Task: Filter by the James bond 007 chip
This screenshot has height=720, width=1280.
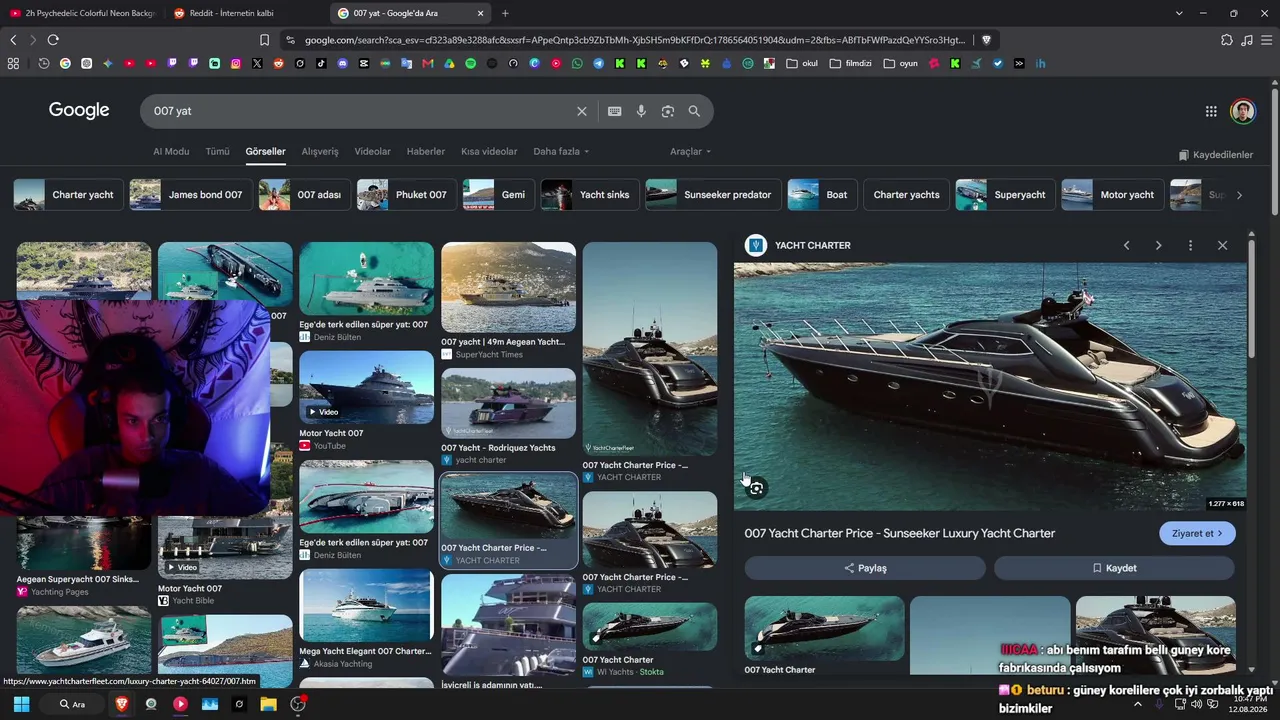Action: (x=190, y=195)
